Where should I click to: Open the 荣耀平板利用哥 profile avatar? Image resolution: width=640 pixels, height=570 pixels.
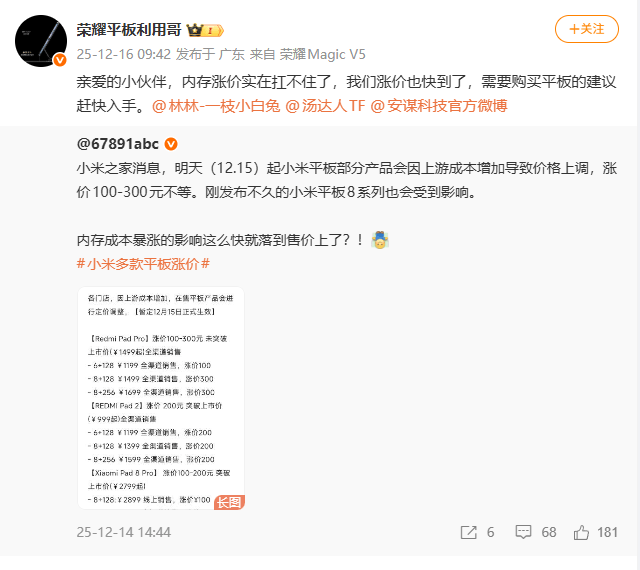click(x=41, y=41)
